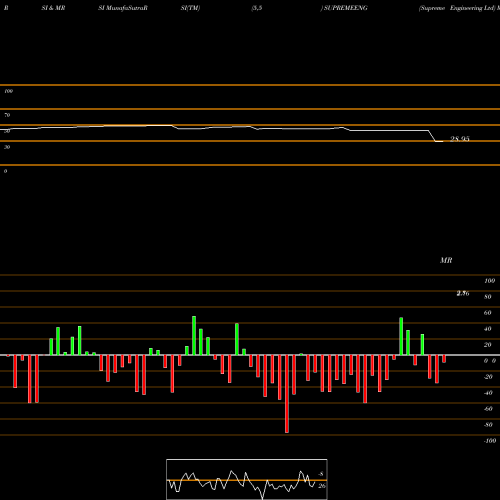
Task: Click the 26 value in mini preview chart
Action: pyautogui.click(x=322, y=486)
